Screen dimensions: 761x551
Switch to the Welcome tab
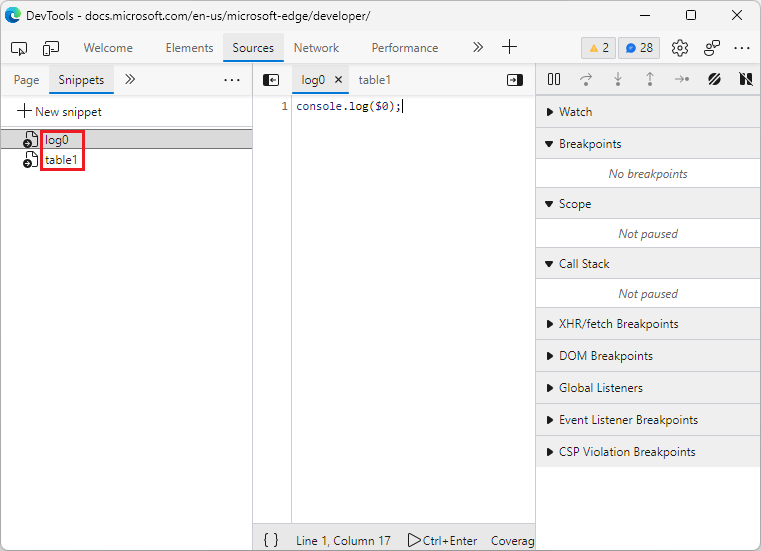[108, 48]
